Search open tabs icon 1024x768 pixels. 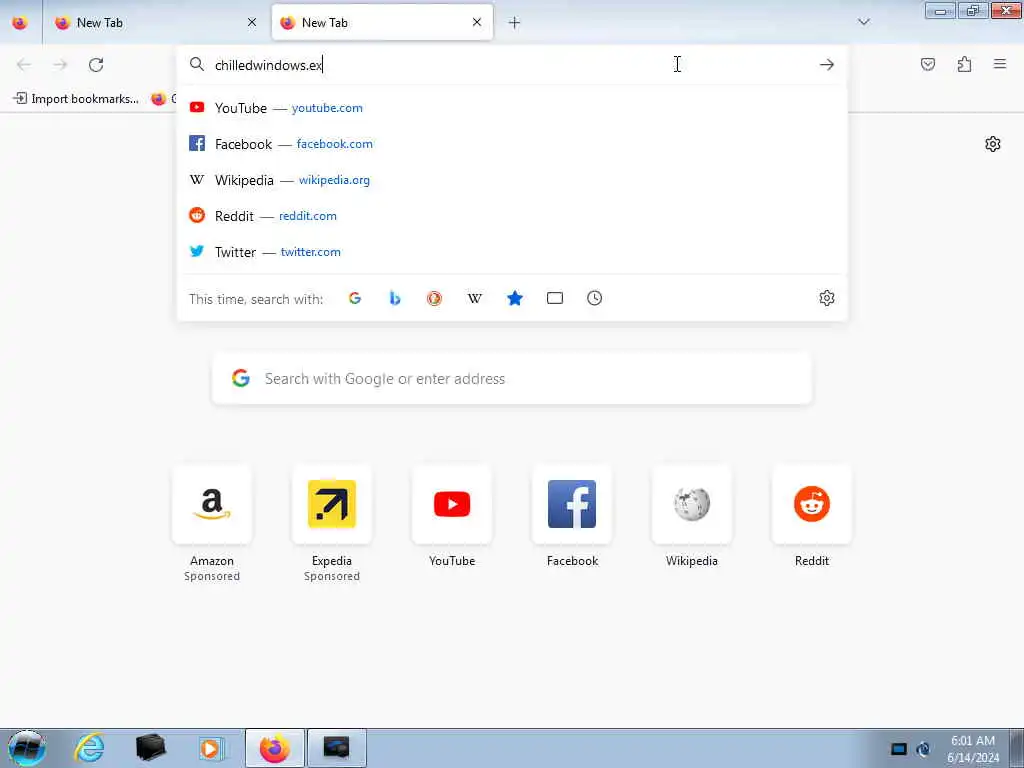554,298
